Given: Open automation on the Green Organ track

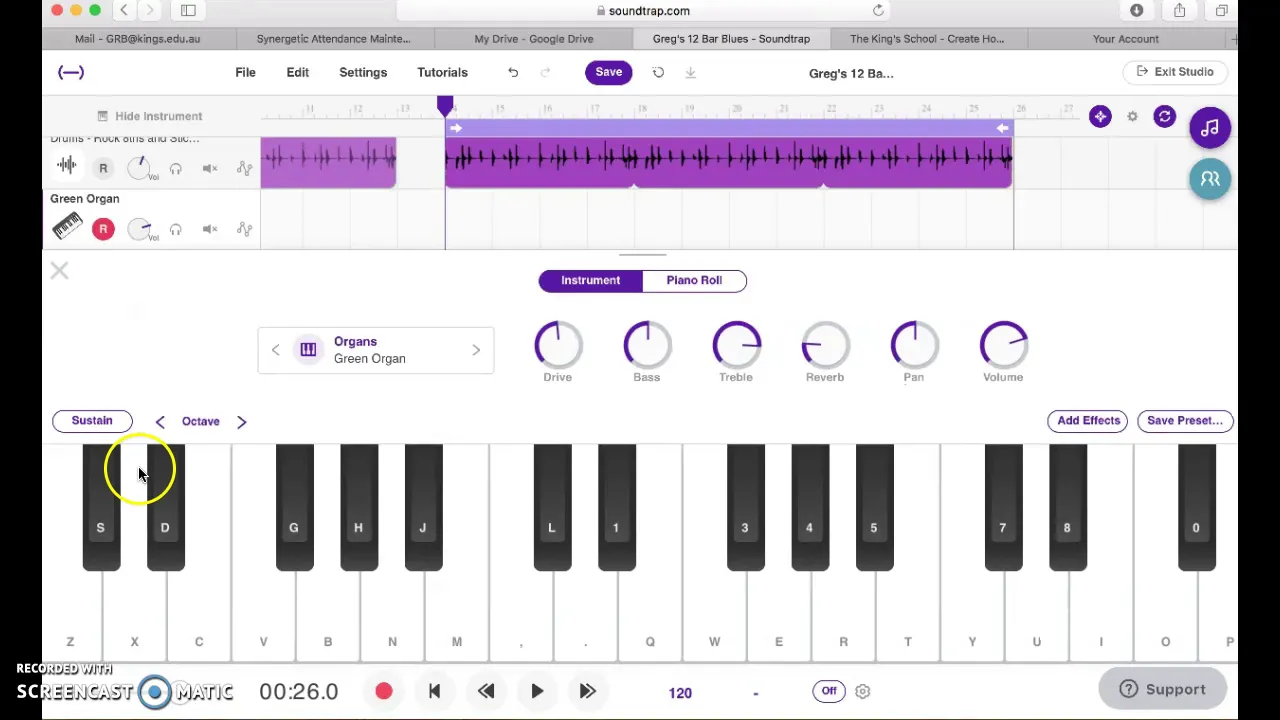Looking at the screenshot, I should click(244, 229).
